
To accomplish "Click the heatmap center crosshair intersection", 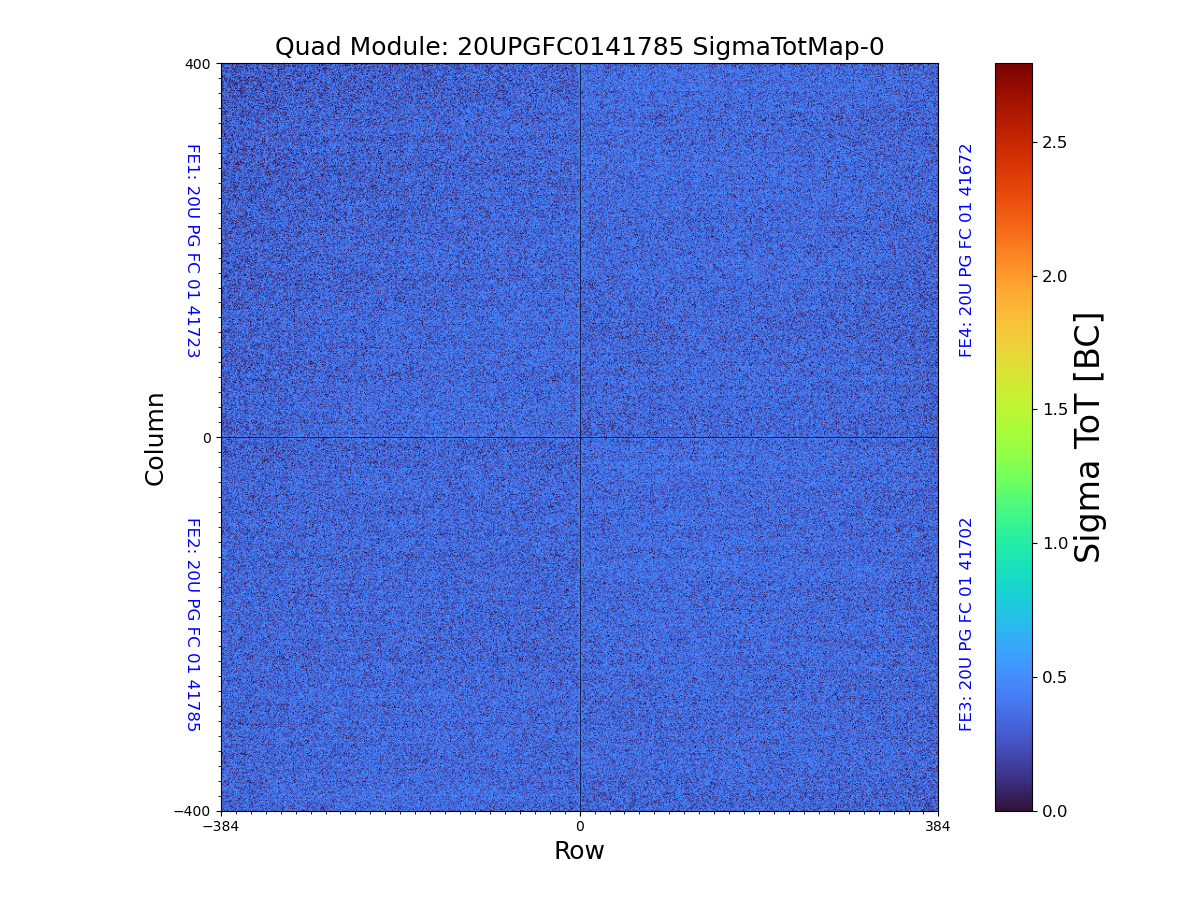I will (x=580, y=437).
